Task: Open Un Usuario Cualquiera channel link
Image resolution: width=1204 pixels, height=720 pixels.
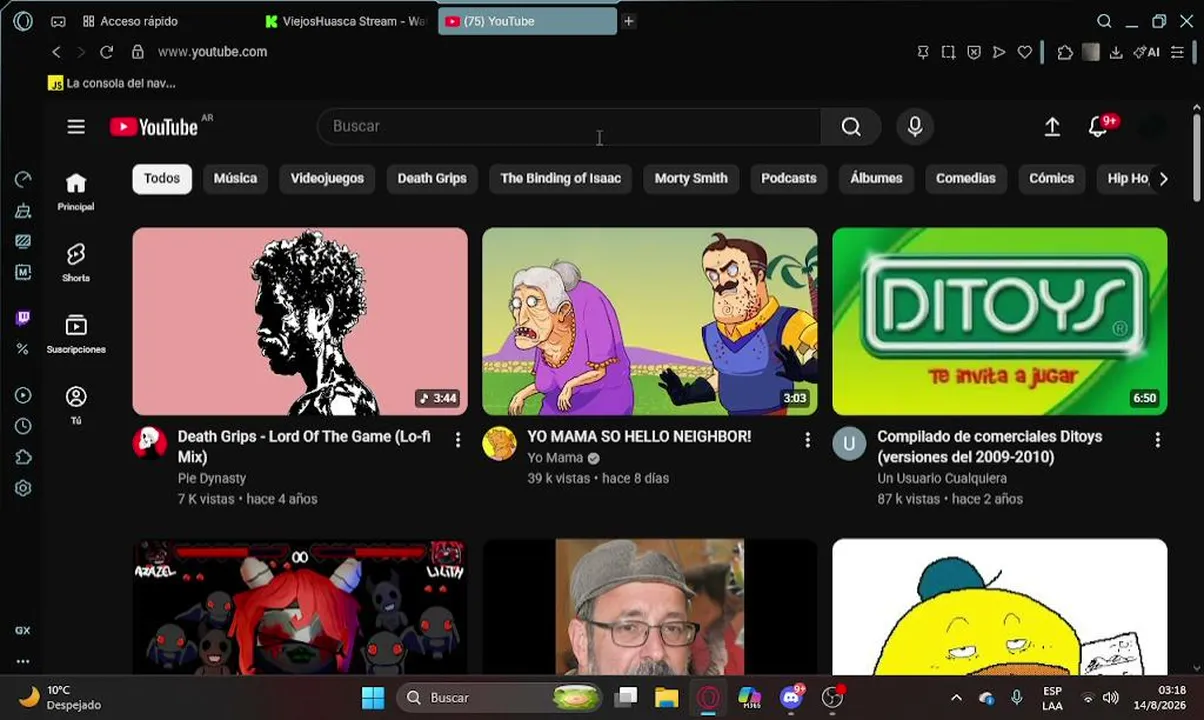Action: 942,478
